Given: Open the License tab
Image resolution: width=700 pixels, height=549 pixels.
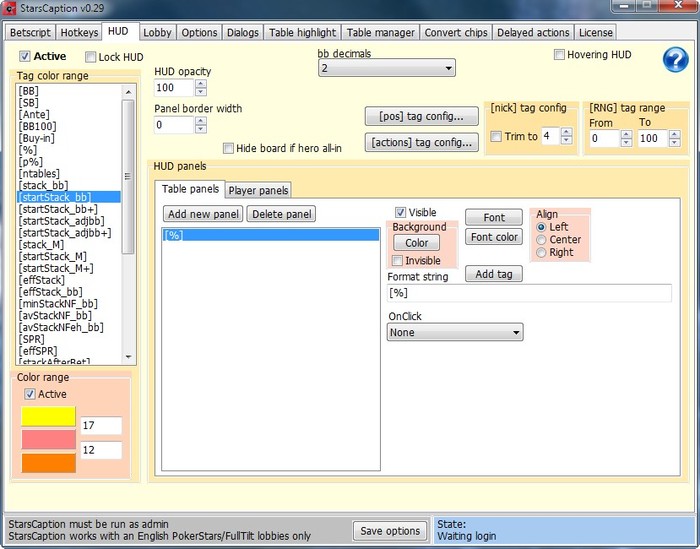Looking at the screenshot, I should point(596,33).
